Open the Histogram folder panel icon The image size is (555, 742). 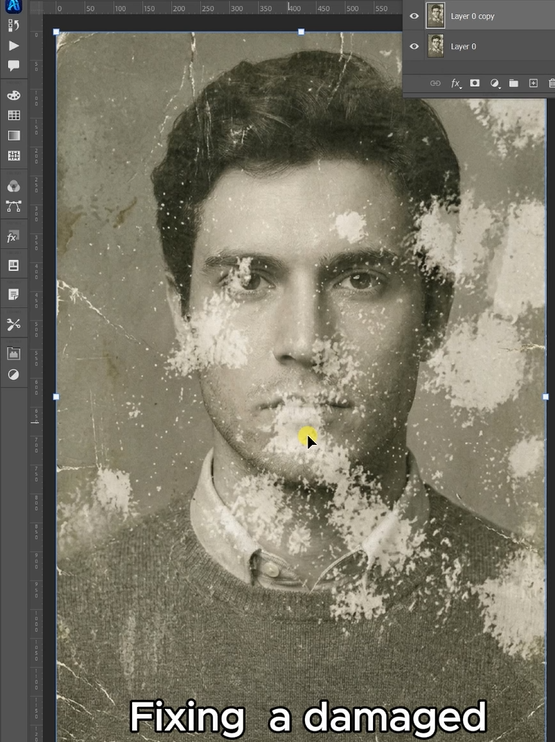coord(14,353)
